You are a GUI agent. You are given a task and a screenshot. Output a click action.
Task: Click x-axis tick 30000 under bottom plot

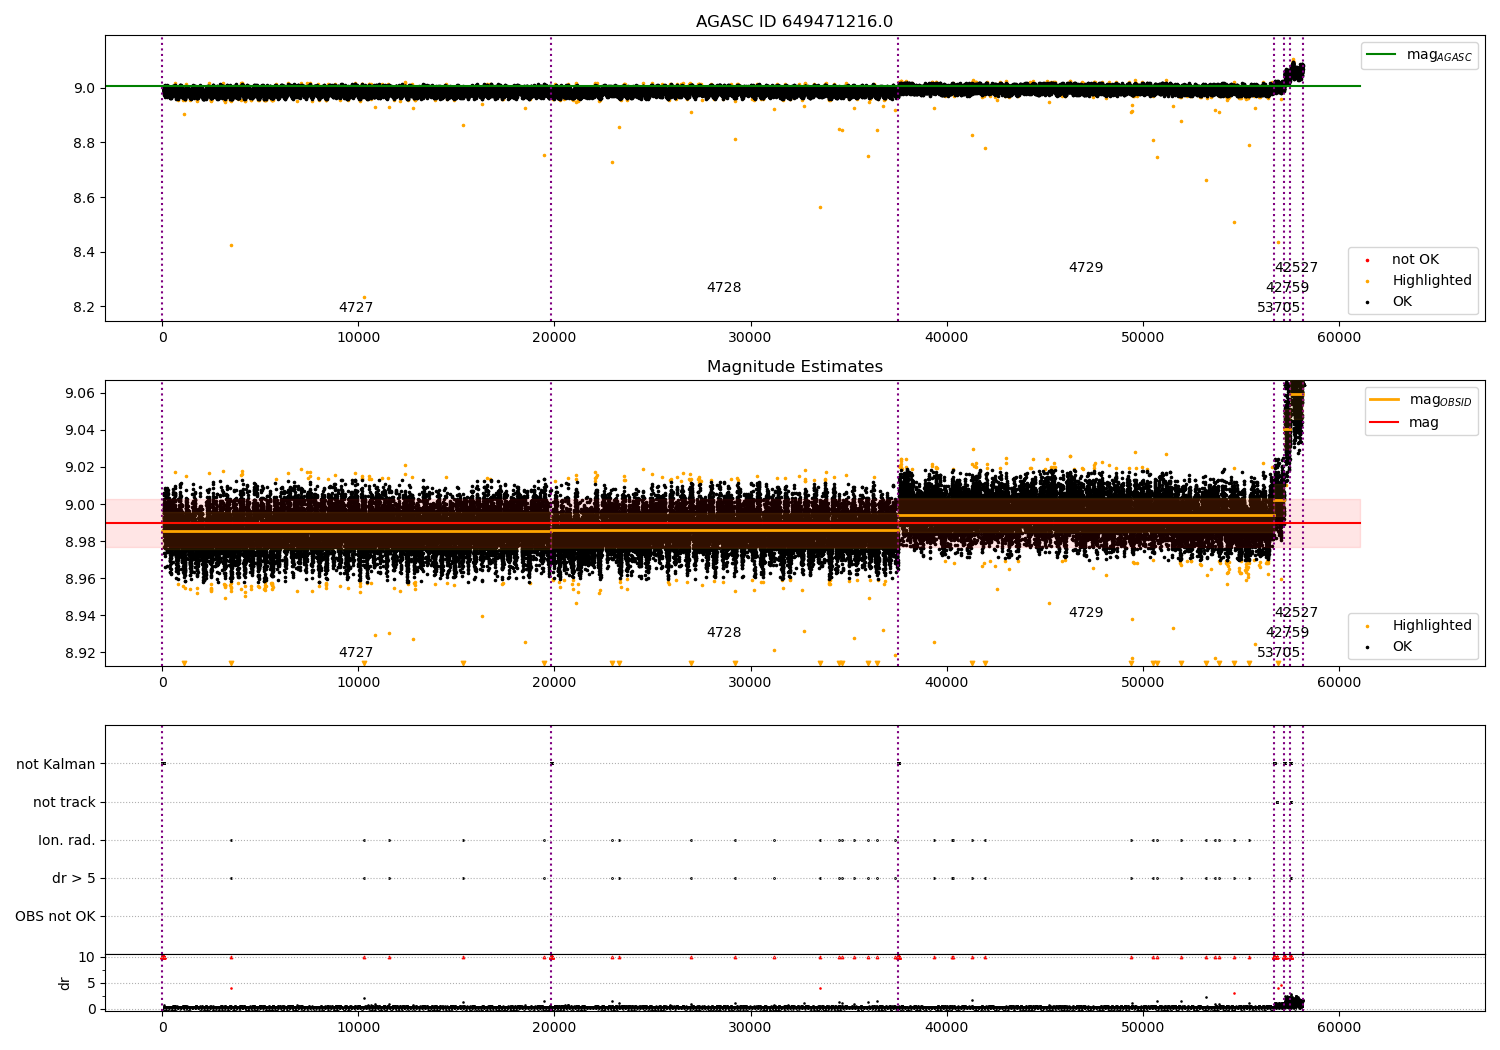click(750, 1027)
